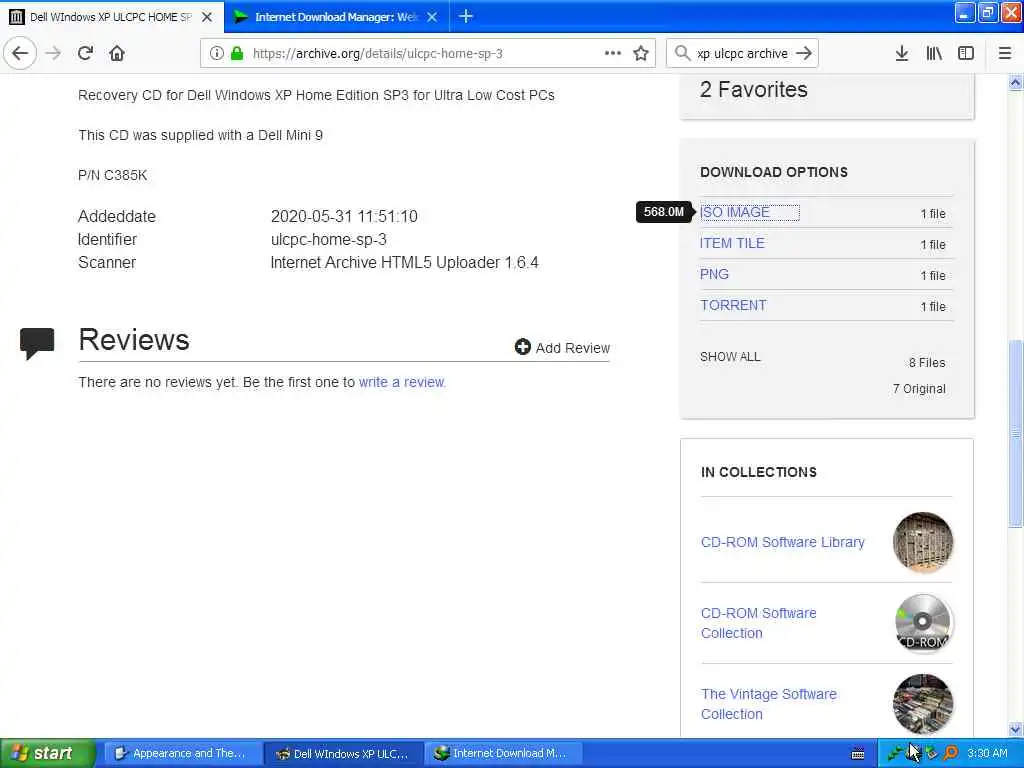Image resolution: width=1024 pixels, height=768 pixels.
Task: Click the vertical scrollbar up arrow
Action: coord(1016,83)
